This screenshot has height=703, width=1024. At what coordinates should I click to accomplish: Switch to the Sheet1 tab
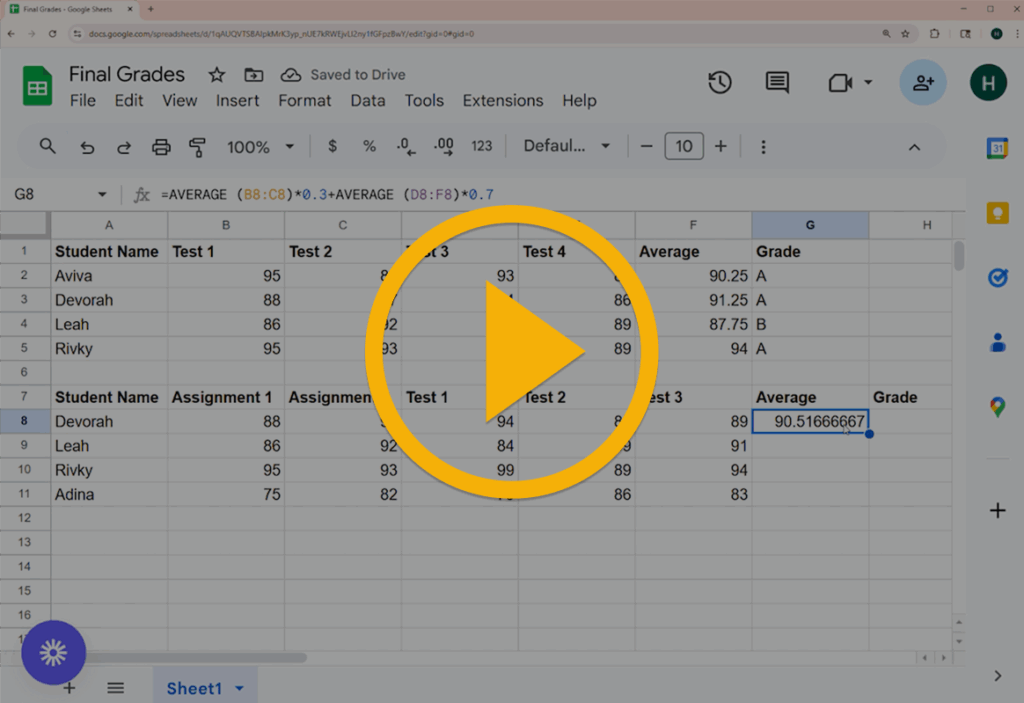(194, 688)
